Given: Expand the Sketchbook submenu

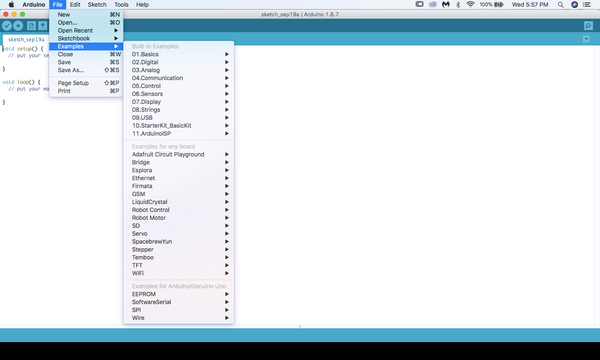Looking at the screenshot, I should 86,38.
